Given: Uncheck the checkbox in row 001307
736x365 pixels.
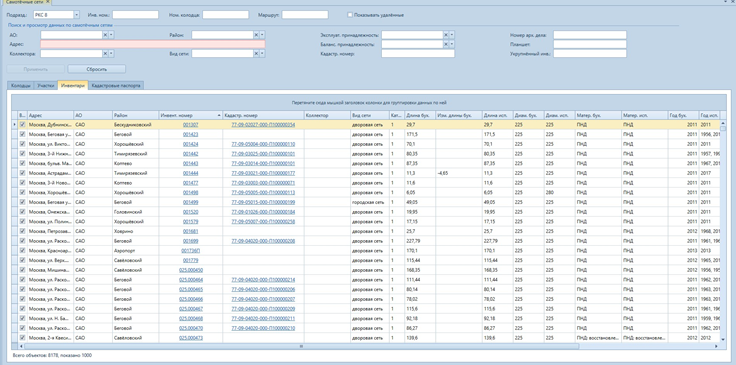Looking at the screenshot, I should click(x=23, y=125).
